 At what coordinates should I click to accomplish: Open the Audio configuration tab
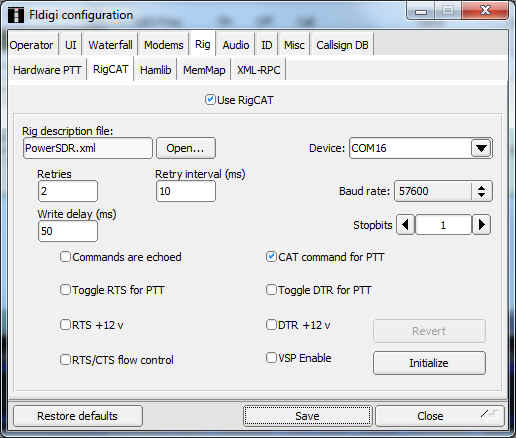236,45
